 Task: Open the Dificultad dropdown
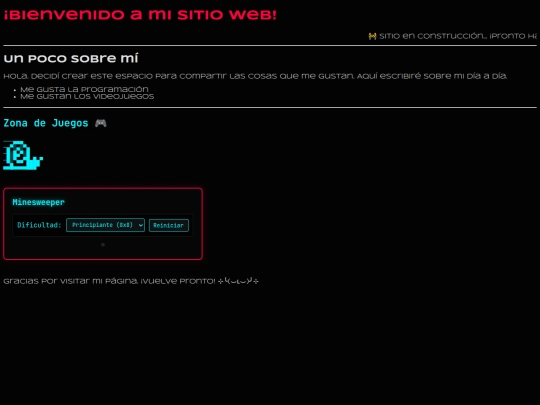[x=105, y=225]
